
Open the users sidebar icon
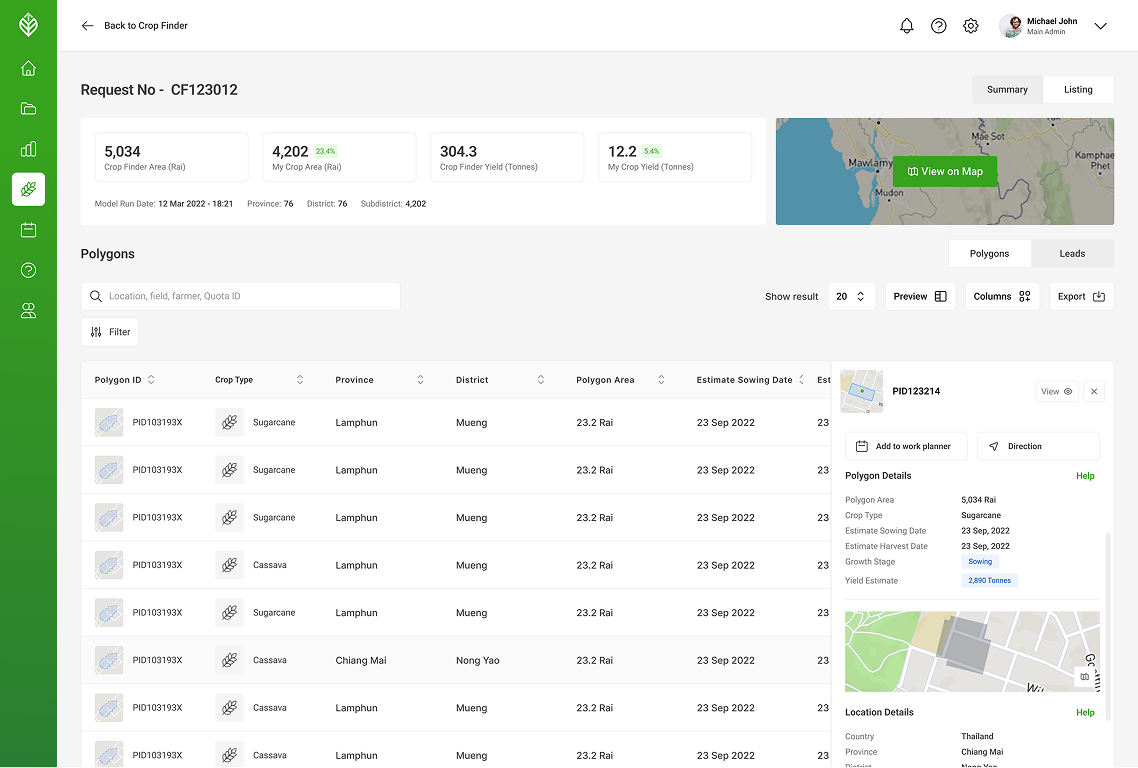click(x=28, y=311)
